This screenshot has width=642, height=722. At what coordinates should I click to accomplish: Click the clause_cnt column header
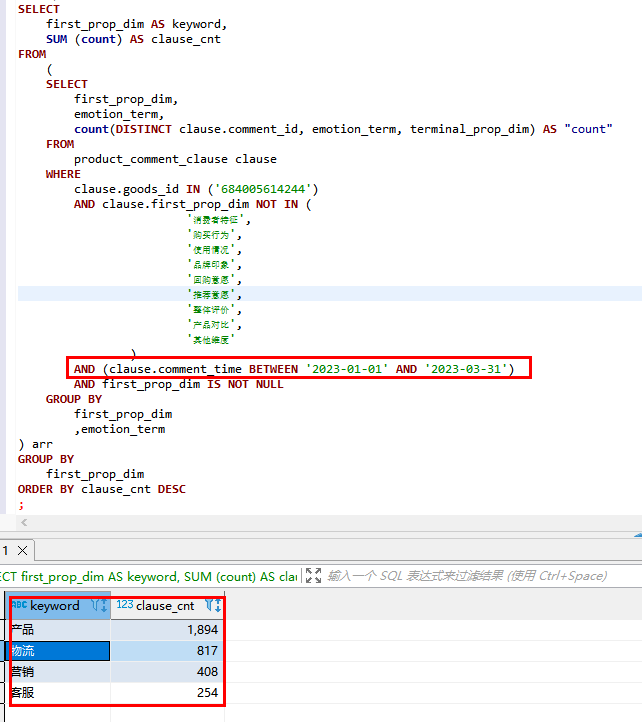point(168,606)
